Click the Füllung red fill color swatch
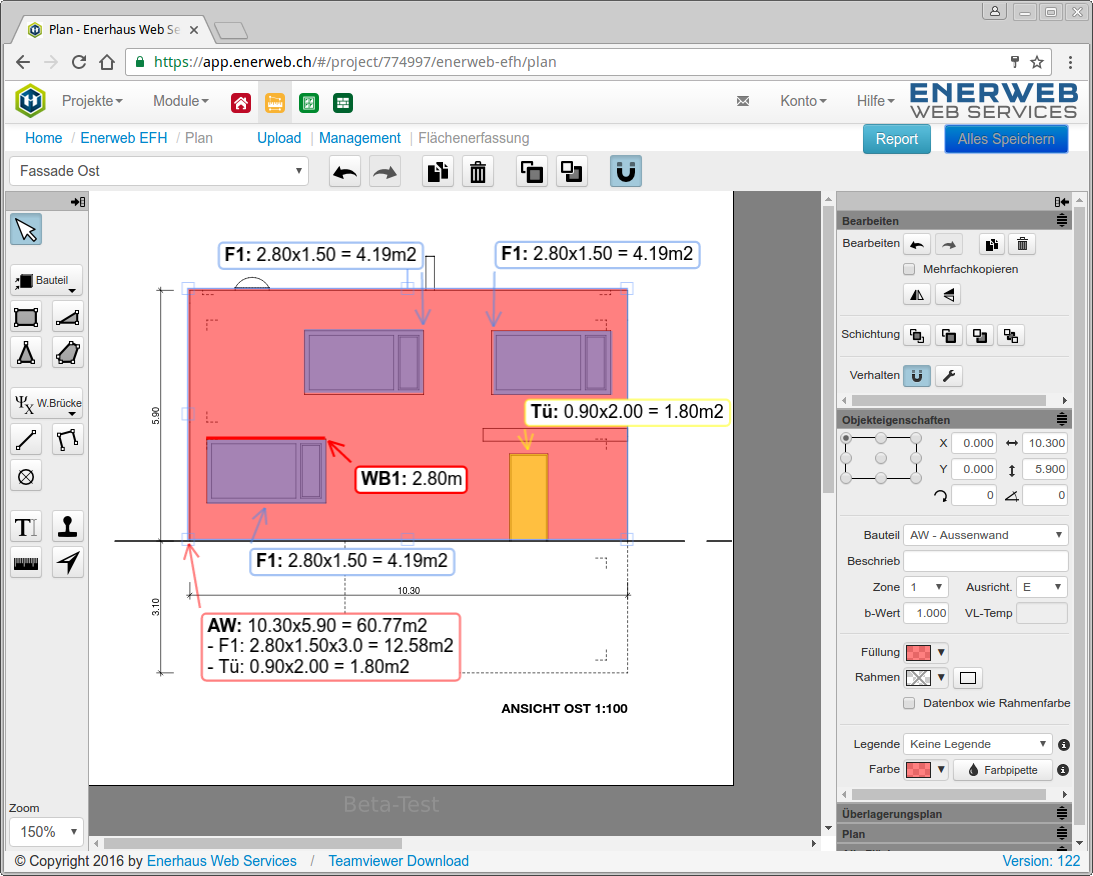The height and width of the screenshot is (876, 1093). click(x=917, y=652)
